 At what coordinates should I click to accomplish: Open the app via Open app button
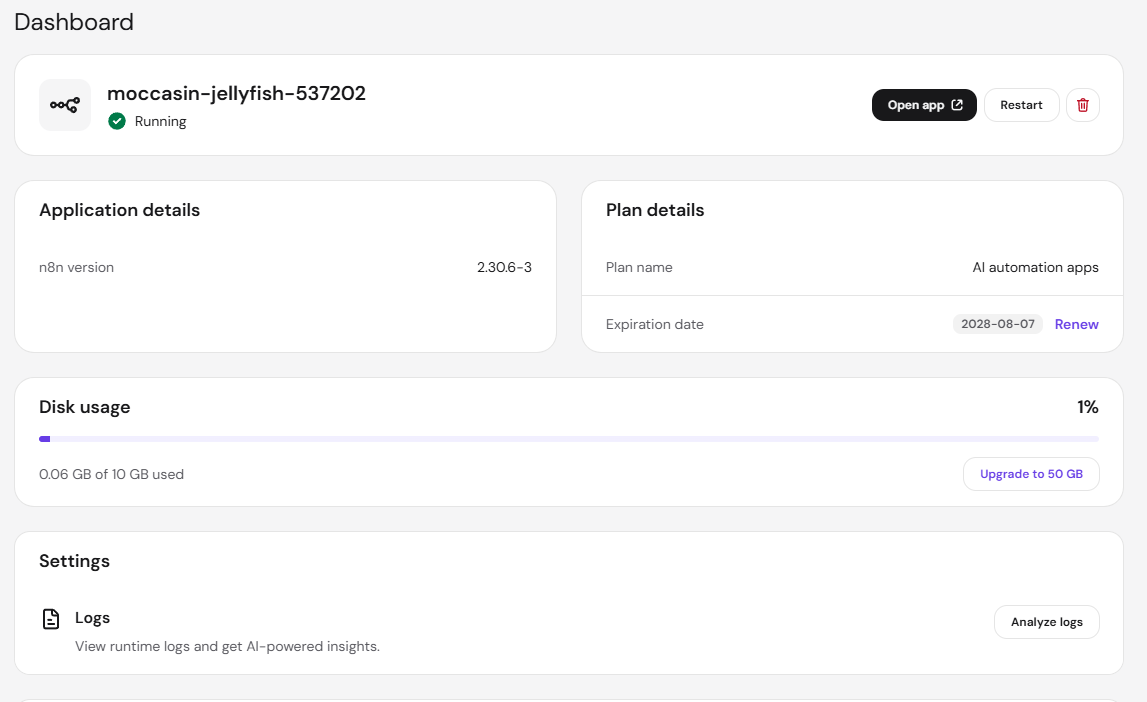[x=924, y=105]
